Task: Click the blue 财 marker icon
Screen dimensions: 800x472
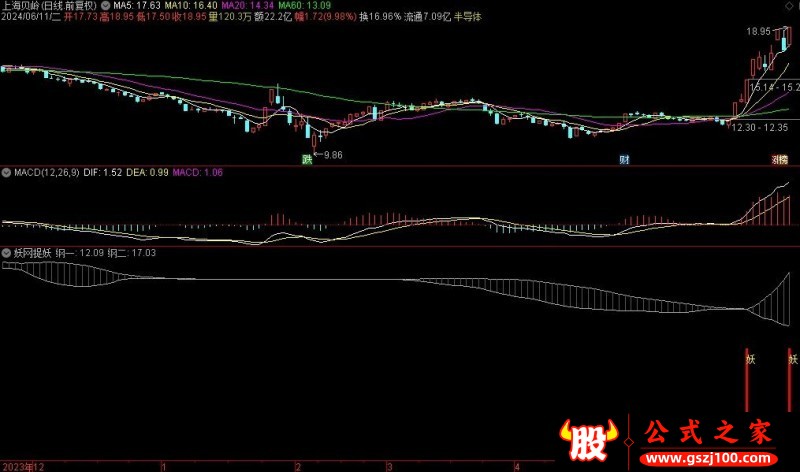Action: (624, 160)
